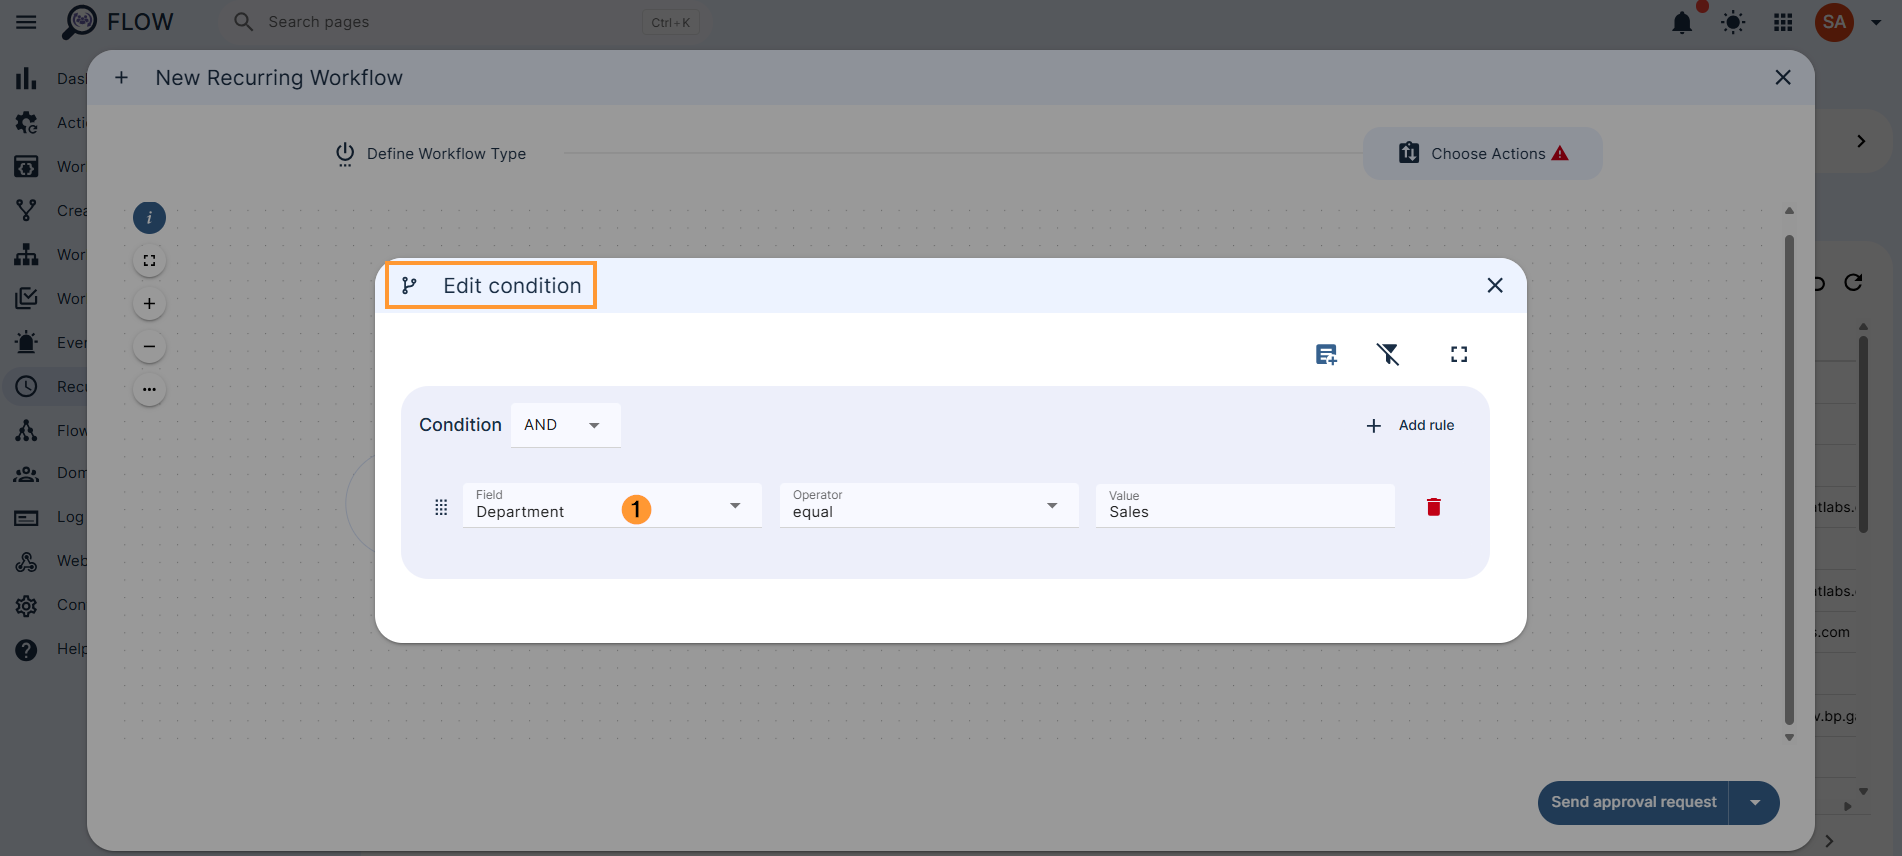The width and height of the screenshot is (1902, 856).
Task: Zoom out the workflow canvas
Action: [149, 346]
